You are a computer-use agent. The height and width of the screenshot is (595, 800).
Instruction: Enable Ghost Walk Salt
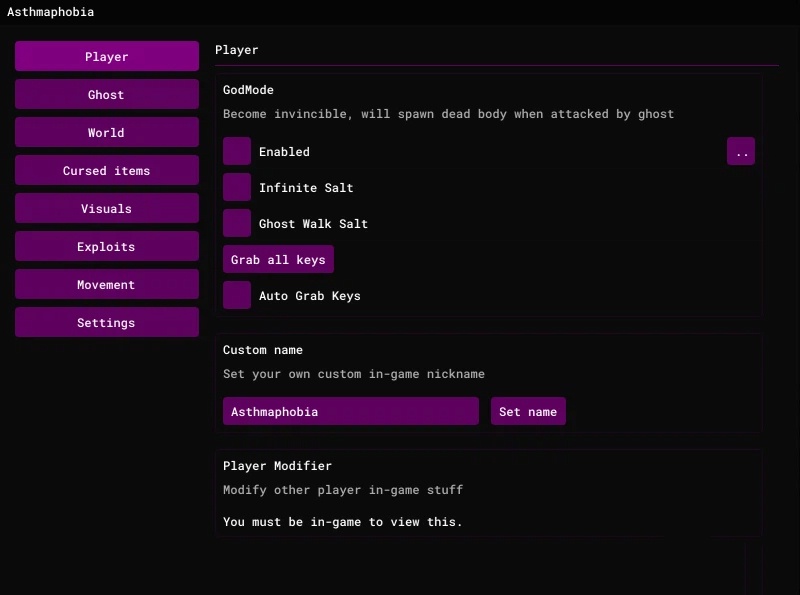click(x=236, y=222)
